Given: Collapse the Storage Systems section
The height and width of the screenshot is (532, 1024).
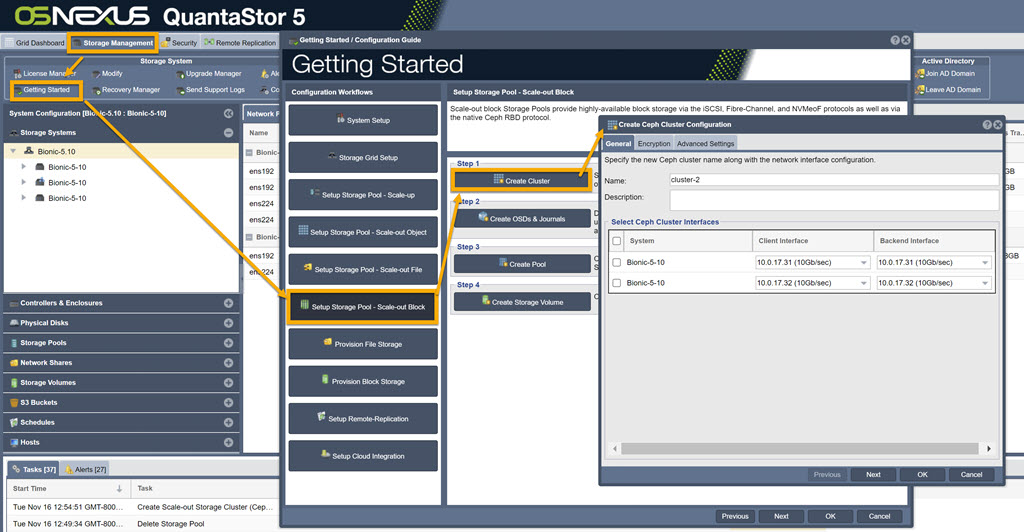Looking at the screenshot, I should (x=229, y=133).
